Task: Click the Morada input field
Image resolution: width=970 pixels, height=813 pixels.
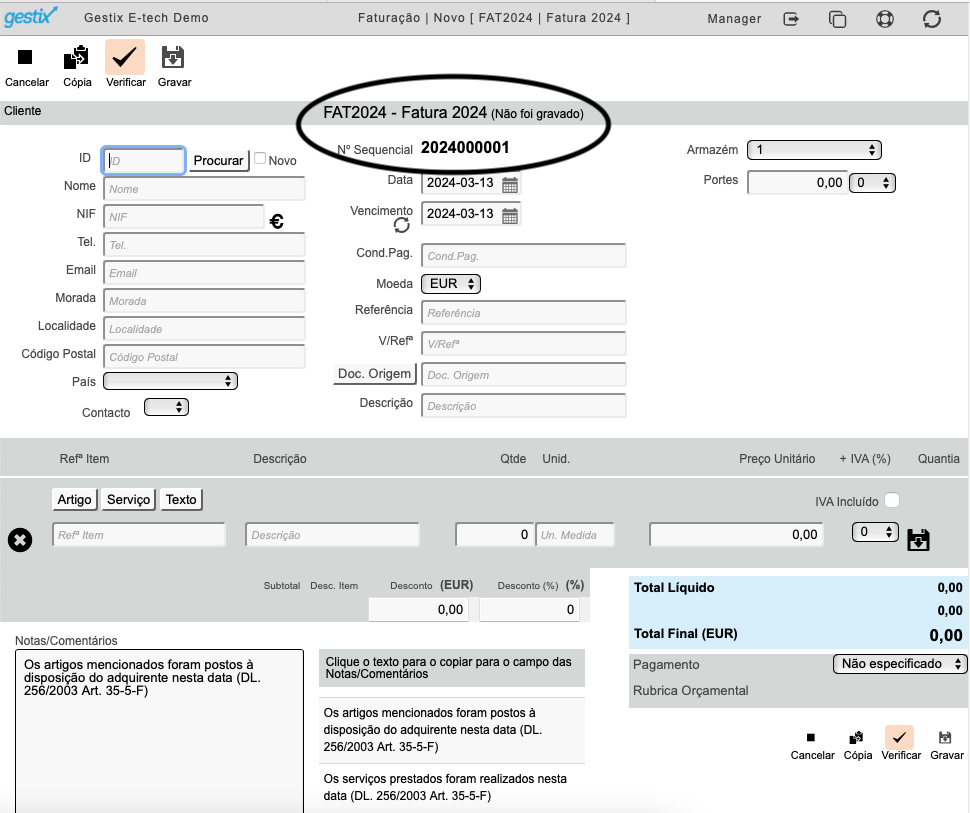Action: coord(204,301)
